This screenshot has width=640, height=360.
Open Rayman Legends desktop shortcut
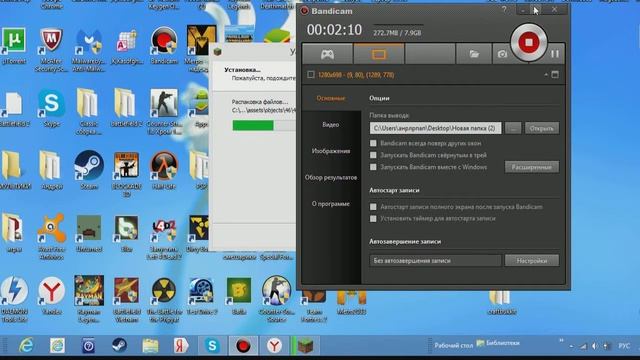pos(89,298)
